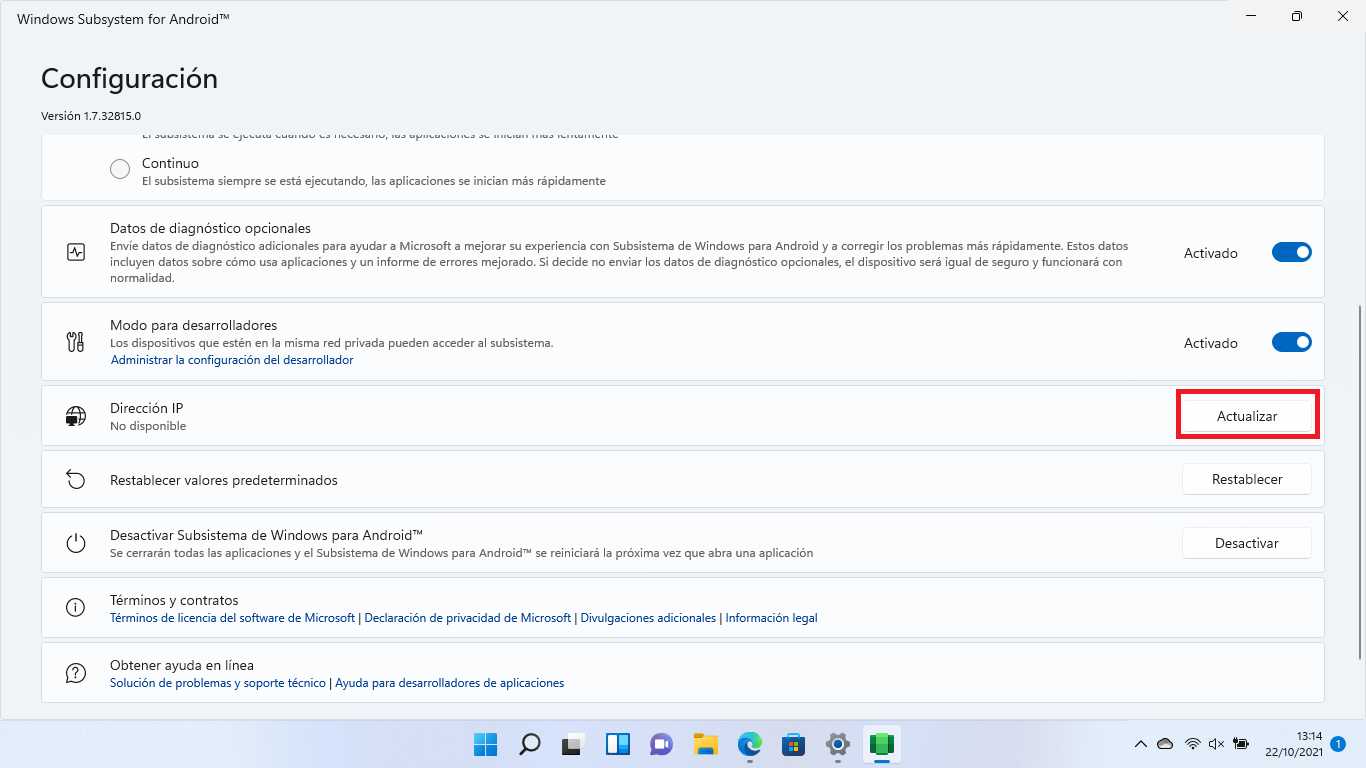Open Settings gear in taskbar

(838, 744)
